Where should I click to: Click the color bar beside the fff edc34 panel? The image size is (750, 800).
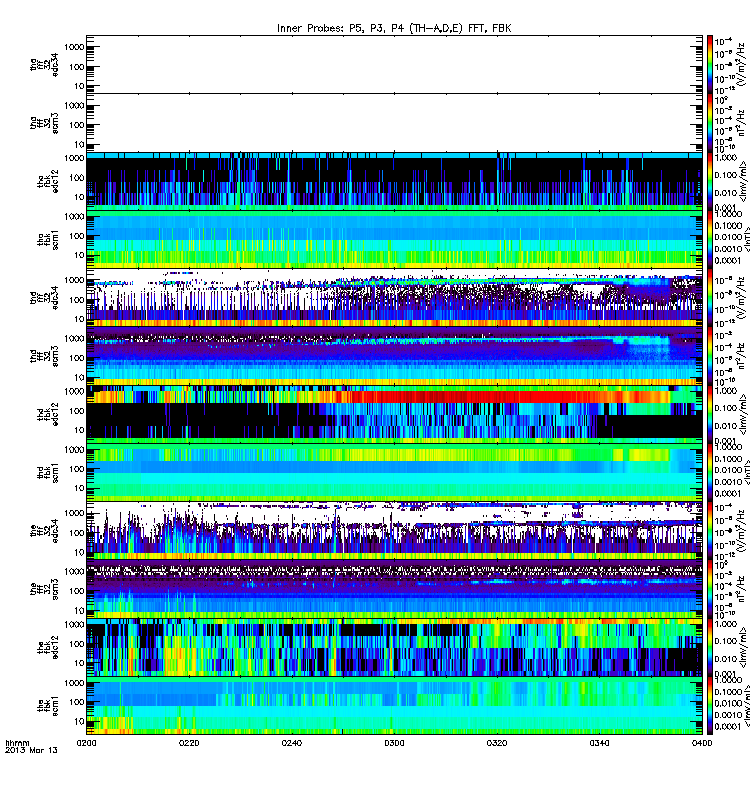pyautogui.click(x=710, y=531)
